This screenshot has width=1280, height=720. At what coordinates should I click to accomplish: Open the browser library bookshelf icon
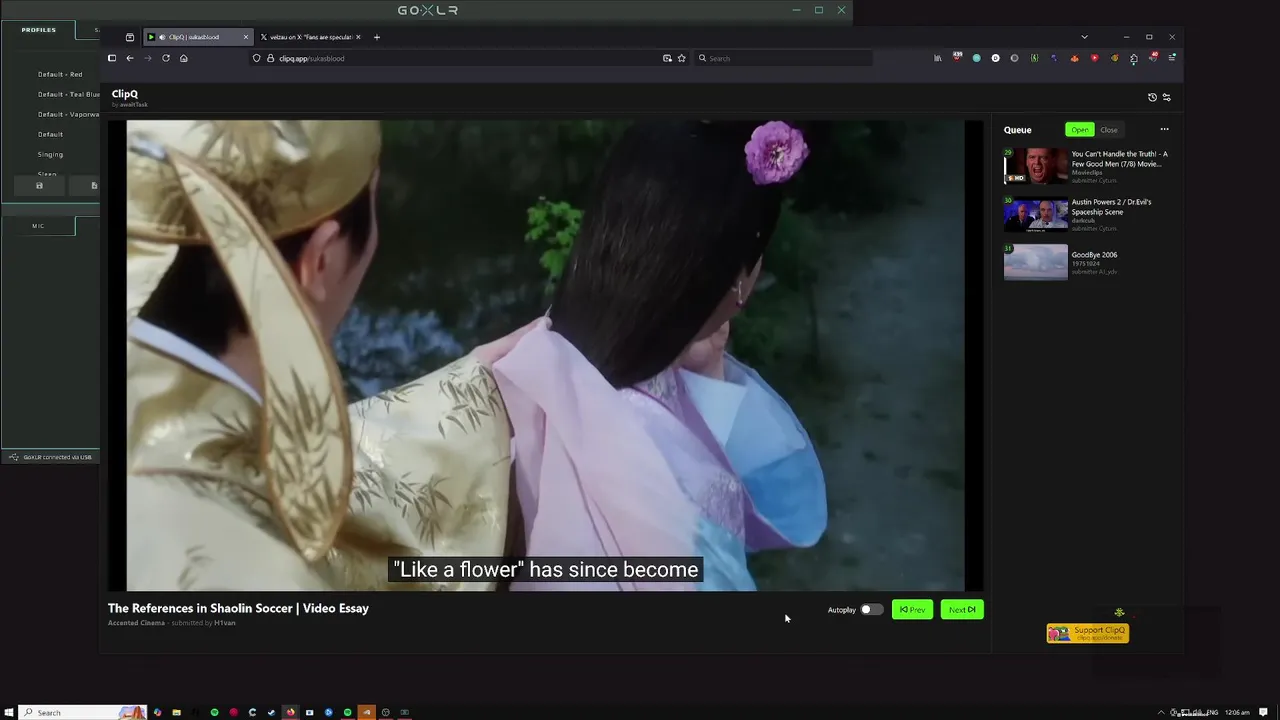(x=937, y=58)
